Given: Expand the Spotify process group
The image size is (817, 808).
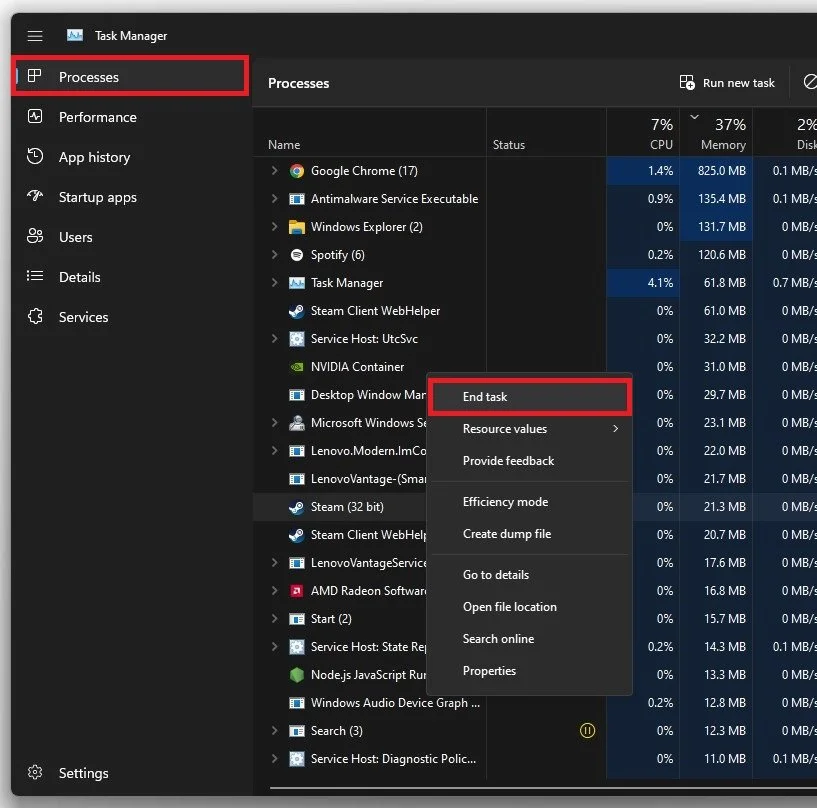Looking at the screenshot, I should pyautogui.click(x=275, y=255).
